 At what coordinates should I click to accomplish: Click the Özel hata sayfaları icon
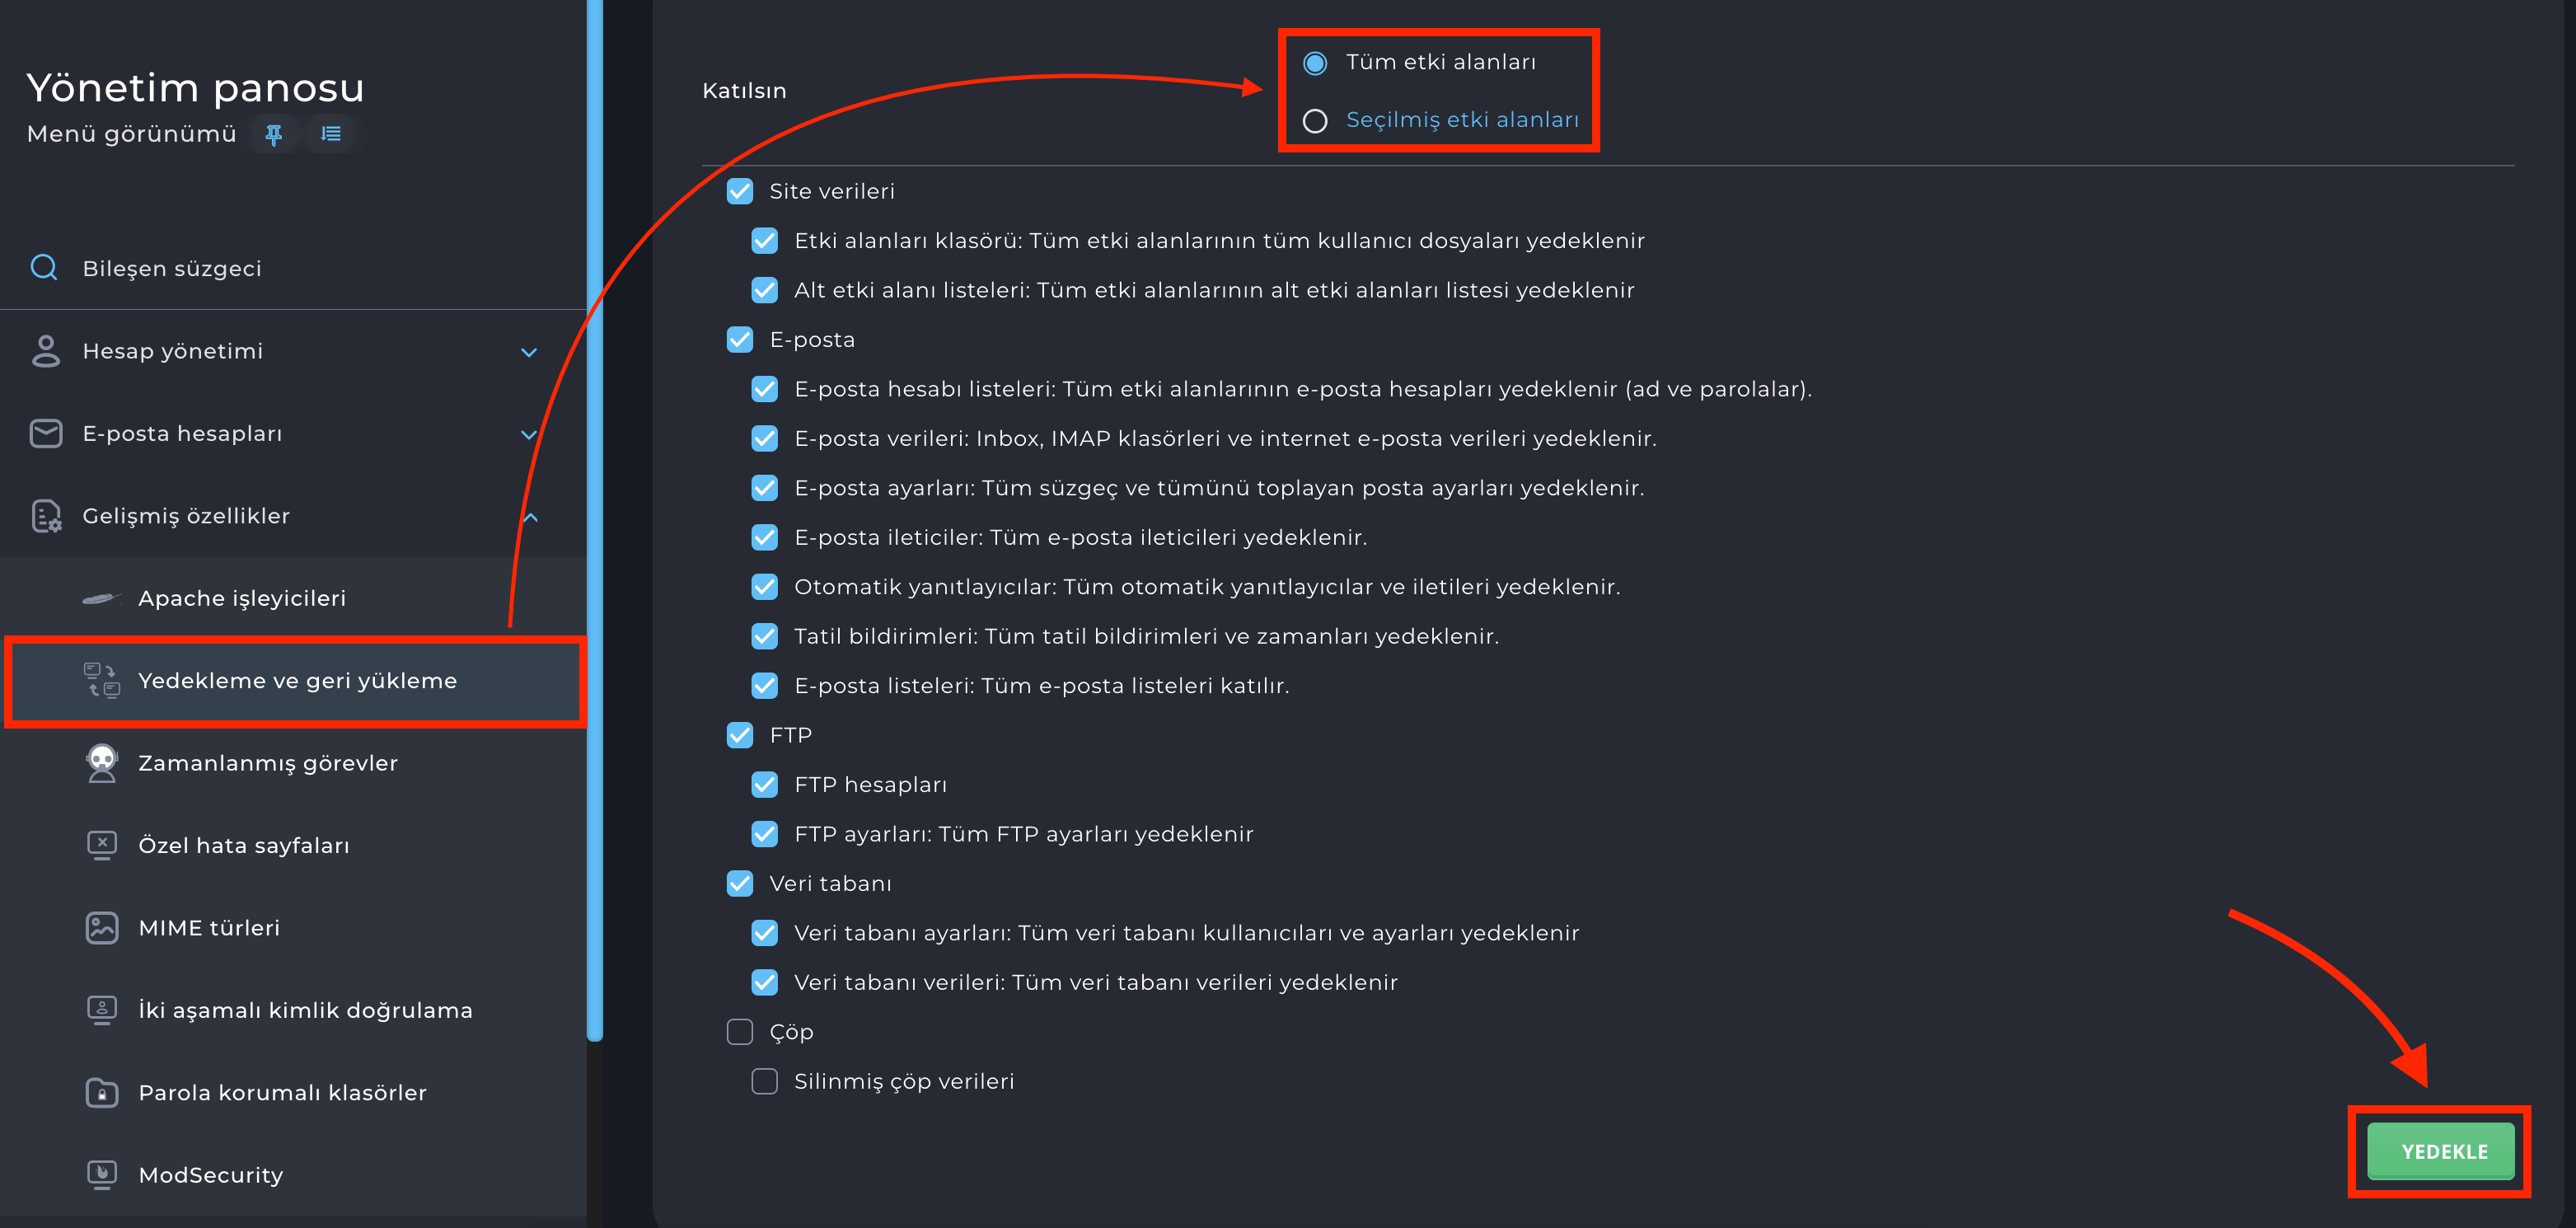pos(102,845)
